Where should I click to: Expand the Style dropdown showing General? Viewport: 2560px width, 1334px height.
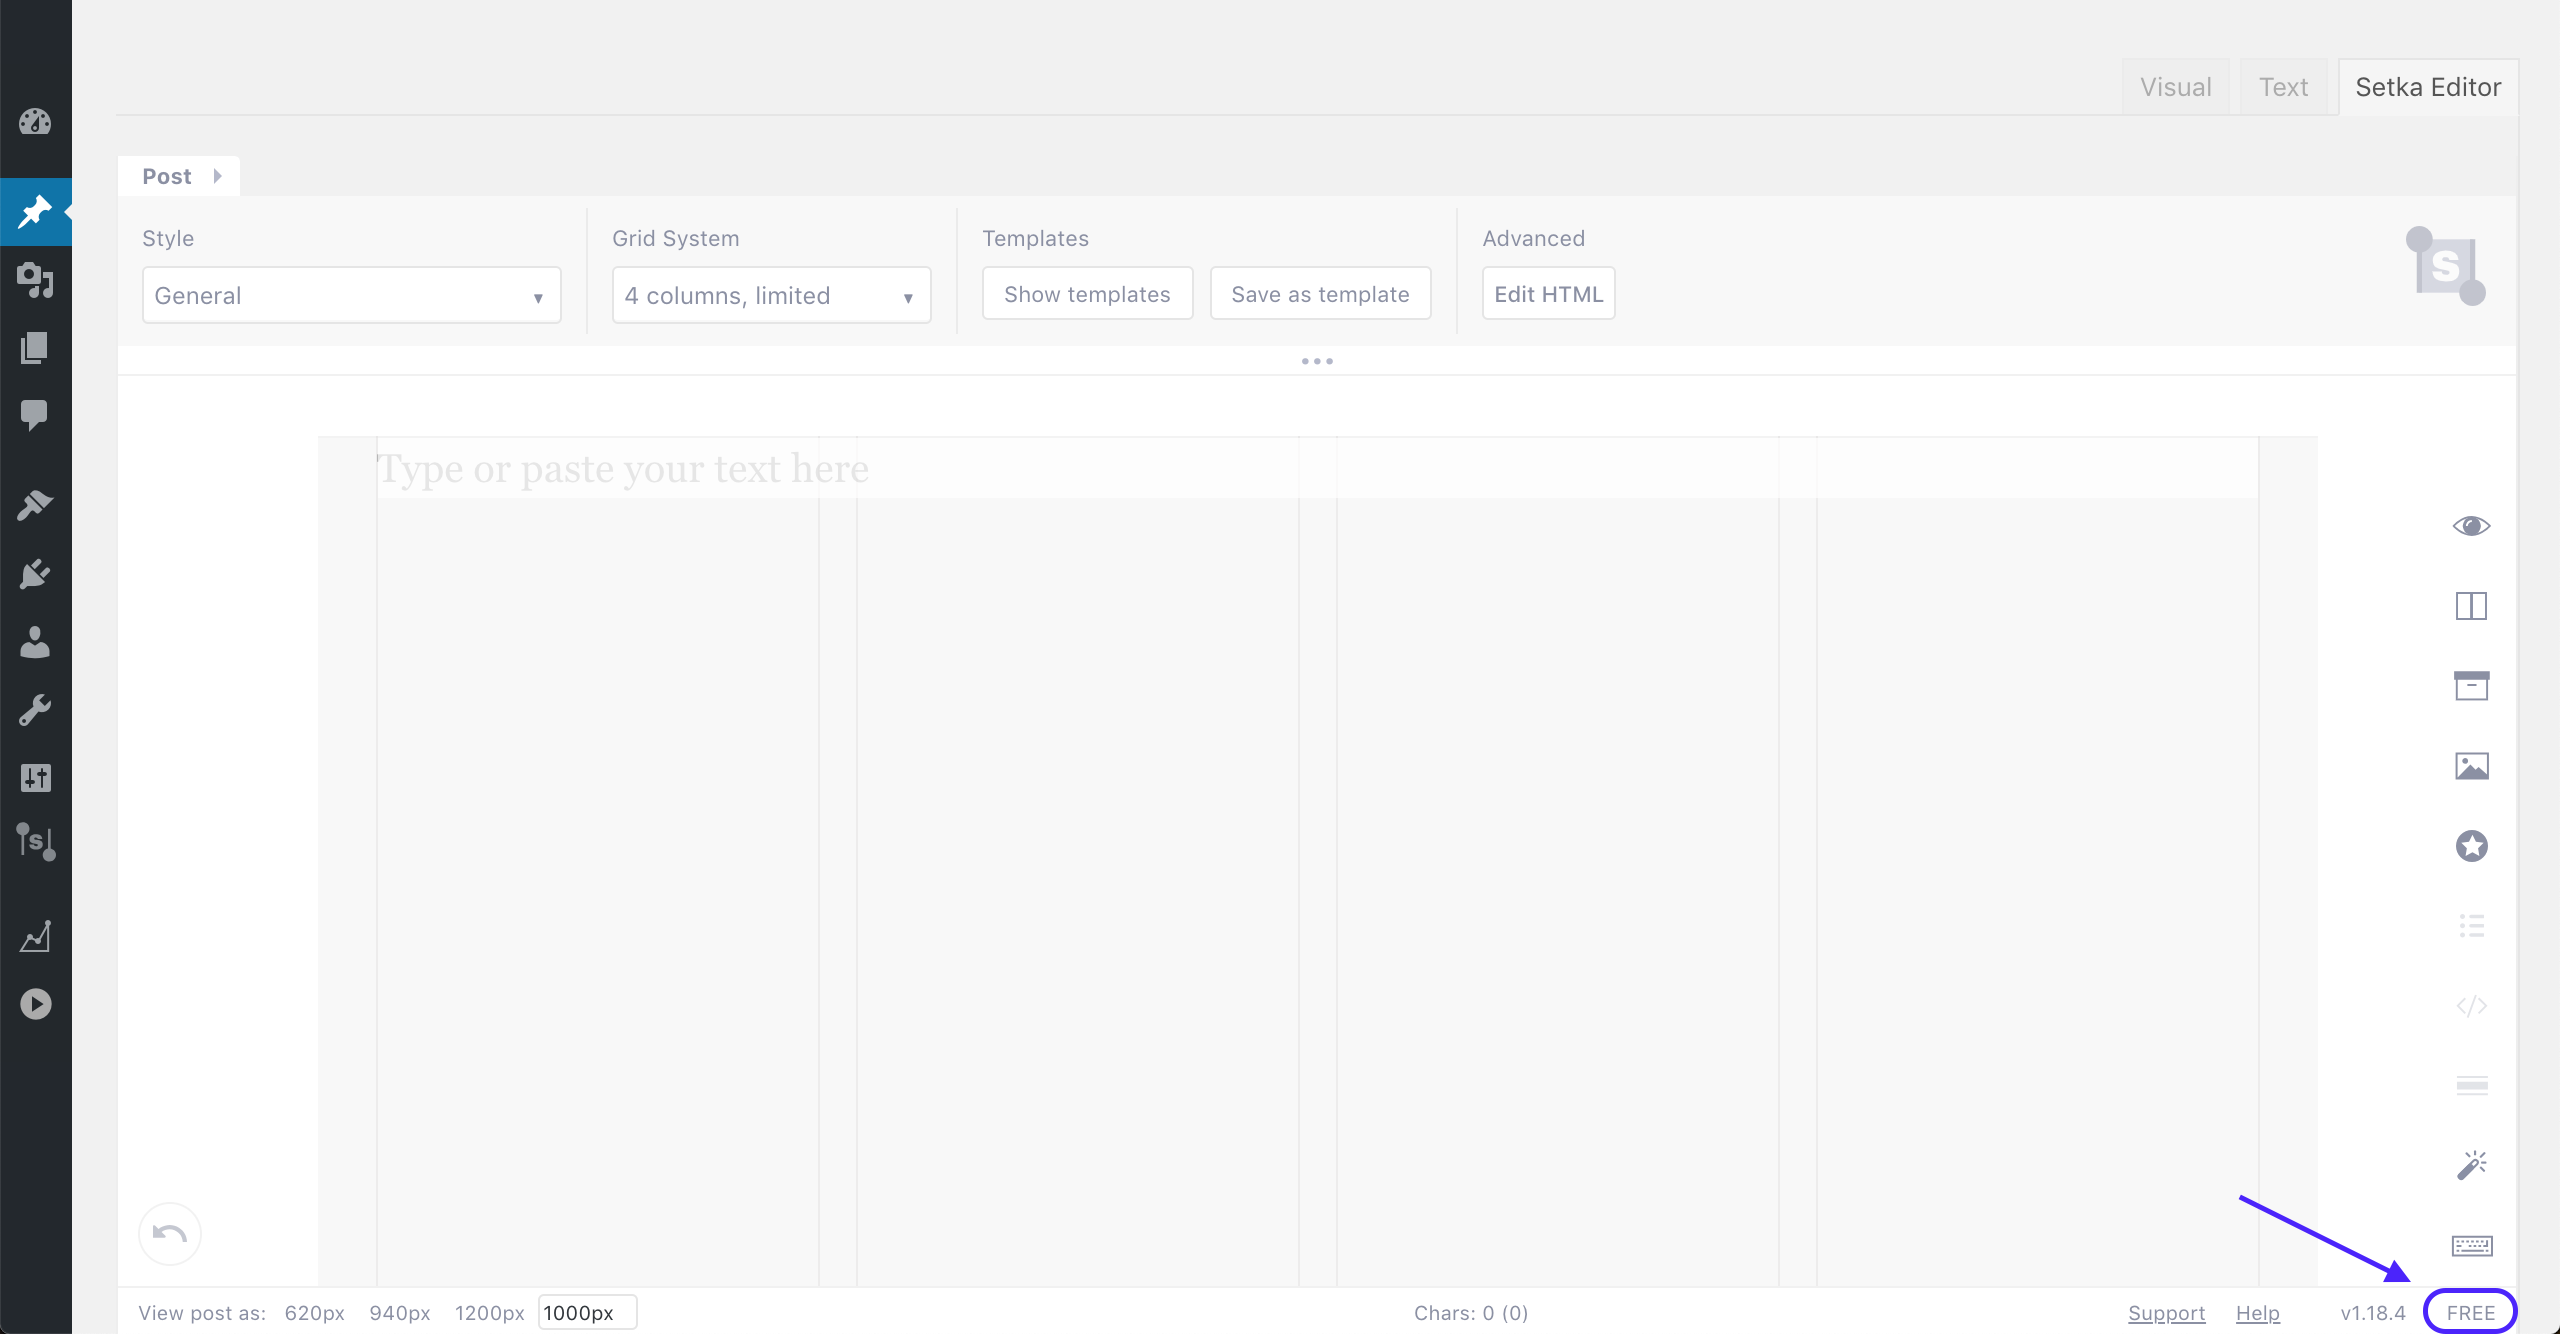point(350,295)
